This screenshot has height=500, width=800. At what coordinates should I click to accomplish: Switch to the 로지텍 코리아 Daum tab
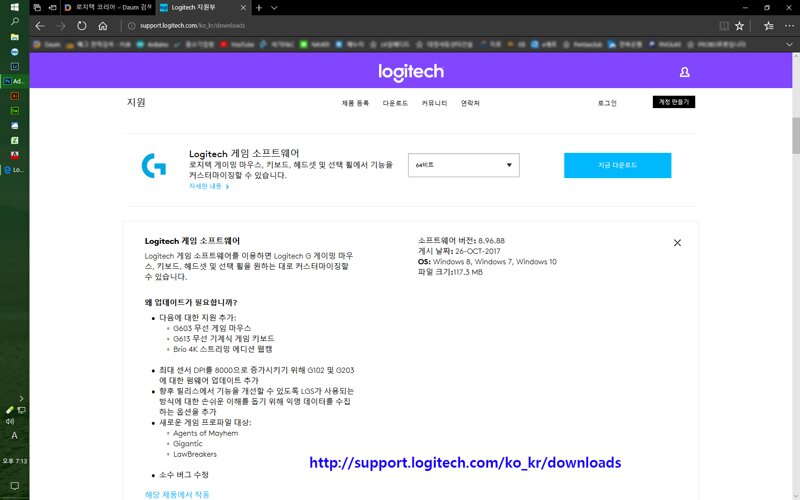[108, 8]
